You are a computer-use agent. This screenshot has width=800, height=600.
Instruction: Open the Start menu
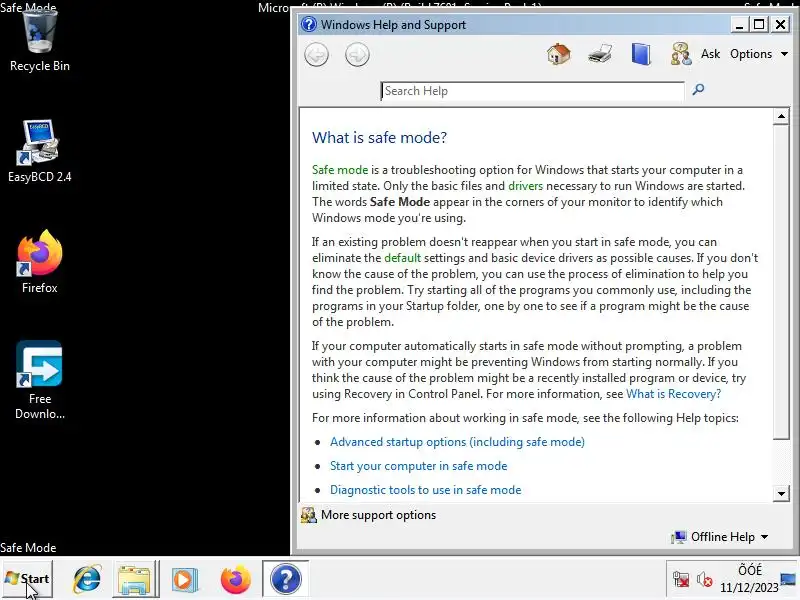(27, 579)
